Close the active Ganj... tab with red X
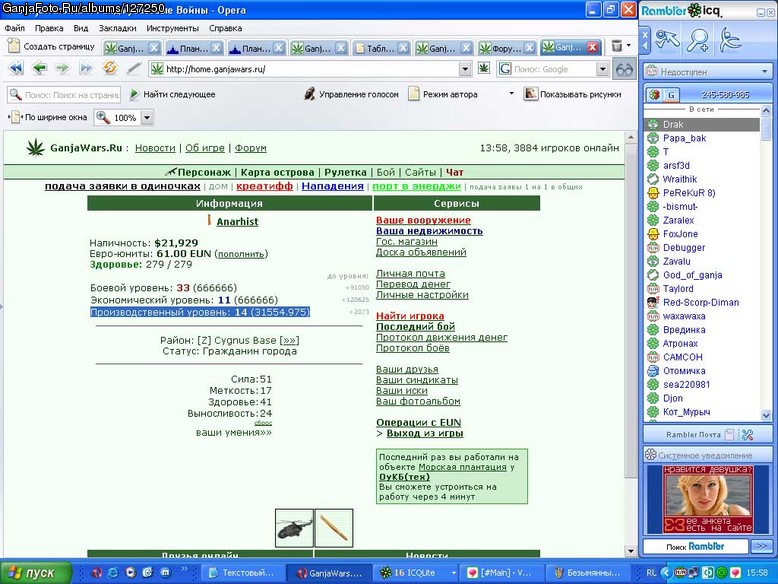Screen dimensions: 778x584 coord(592,47)
